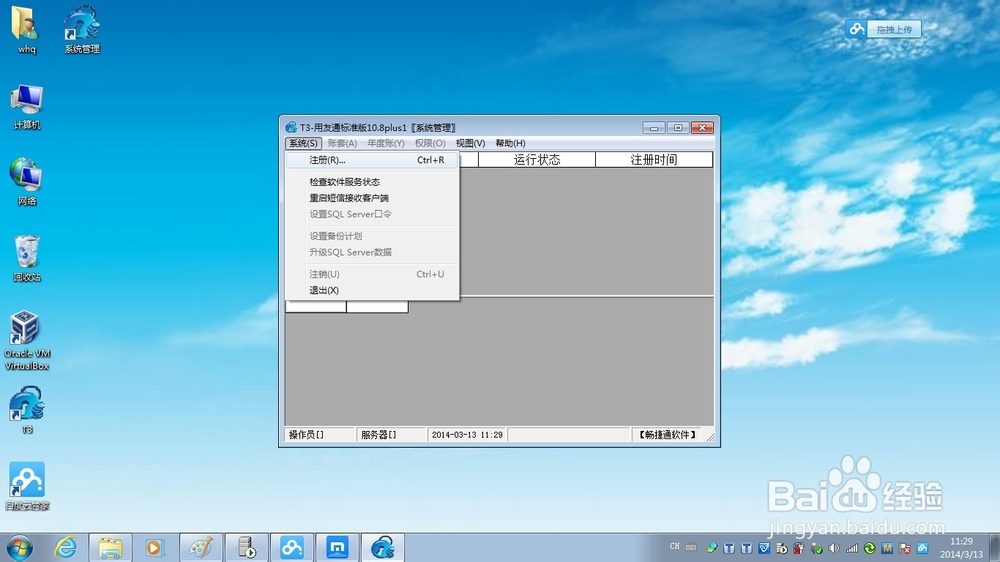Open Windows Explorer from taskbar
1000x562 pixels.
[x=110, y=547]
